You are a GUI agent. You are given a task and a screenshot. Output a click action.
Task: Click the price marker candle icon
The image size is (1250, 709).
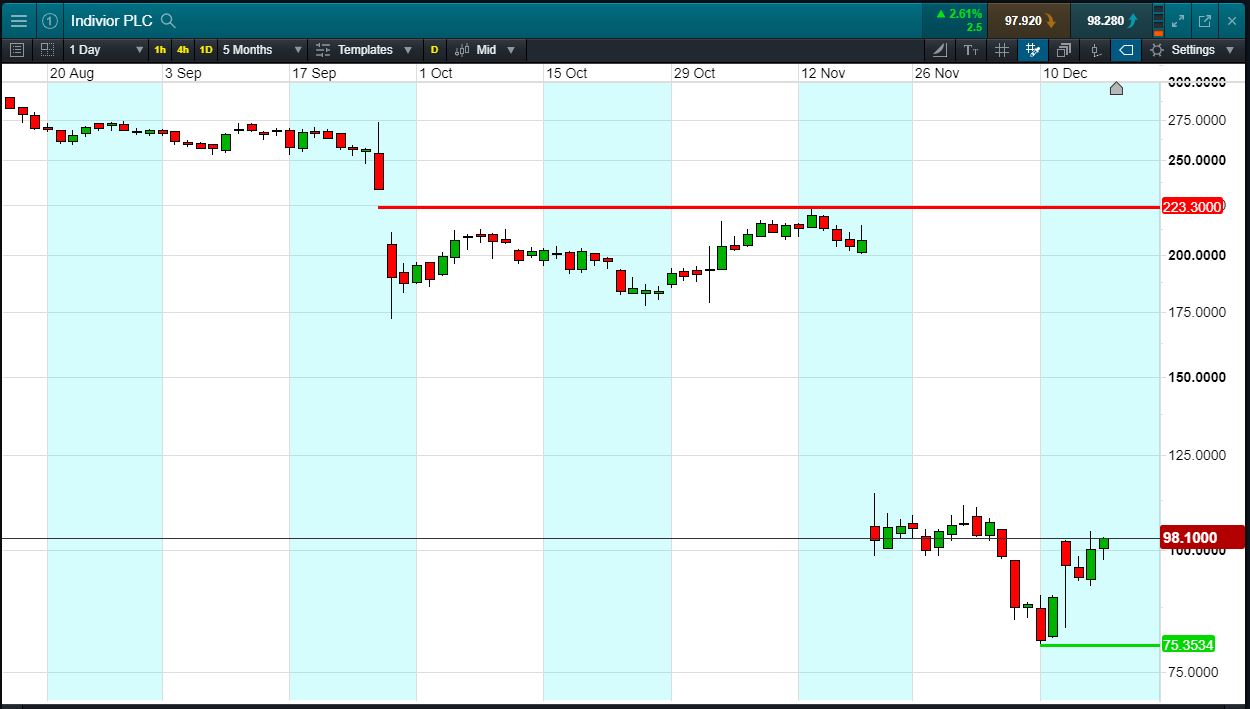pos(1096,49)
